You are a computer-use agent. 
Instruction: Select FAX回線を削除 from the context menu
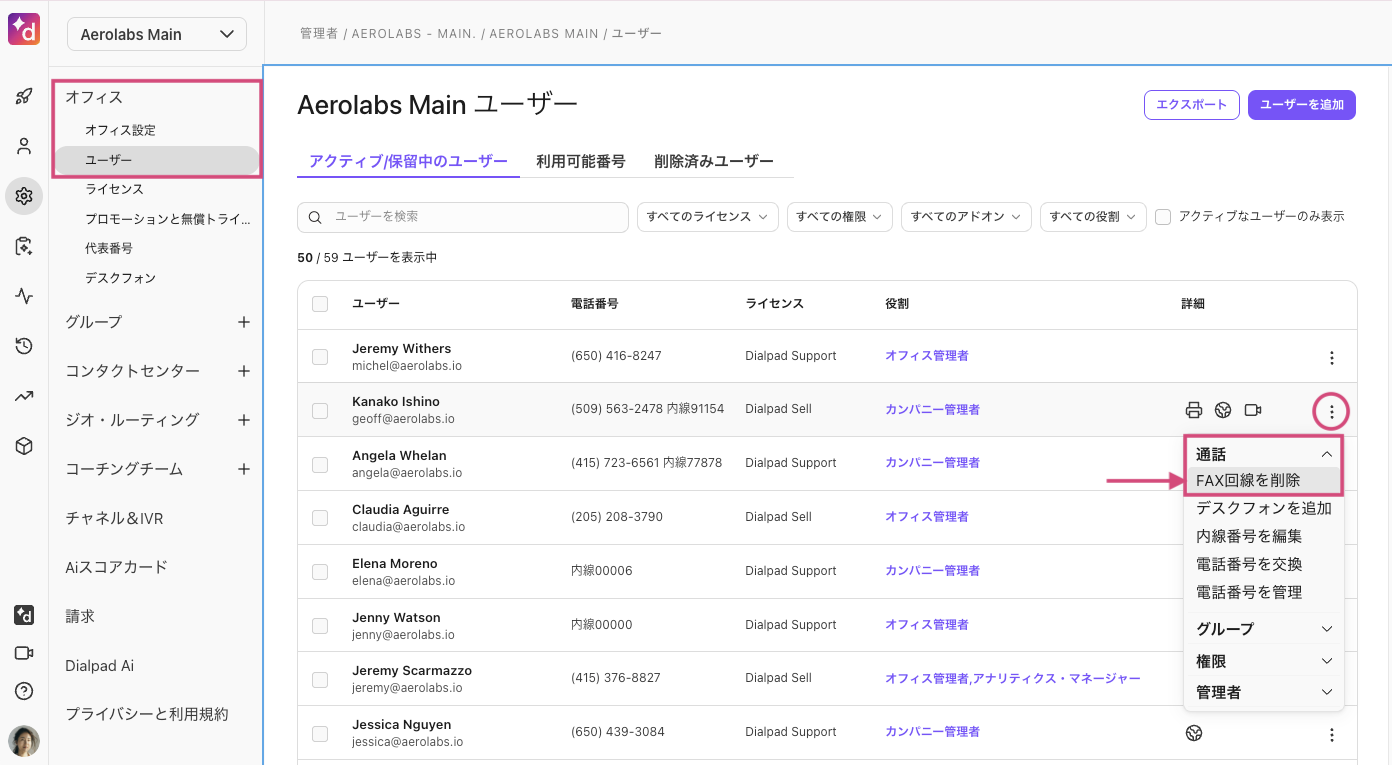[x=1248, y=481]
